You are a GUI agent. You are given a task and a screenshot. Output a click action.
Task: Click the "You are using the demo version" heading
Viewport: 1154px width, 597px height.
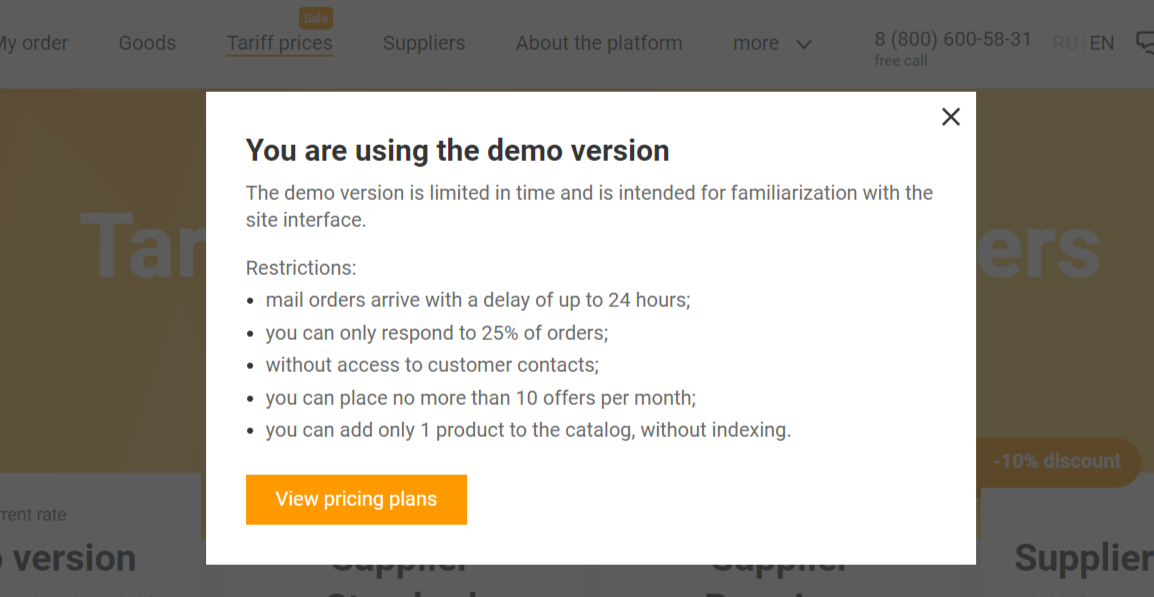[x=457, y=150]
